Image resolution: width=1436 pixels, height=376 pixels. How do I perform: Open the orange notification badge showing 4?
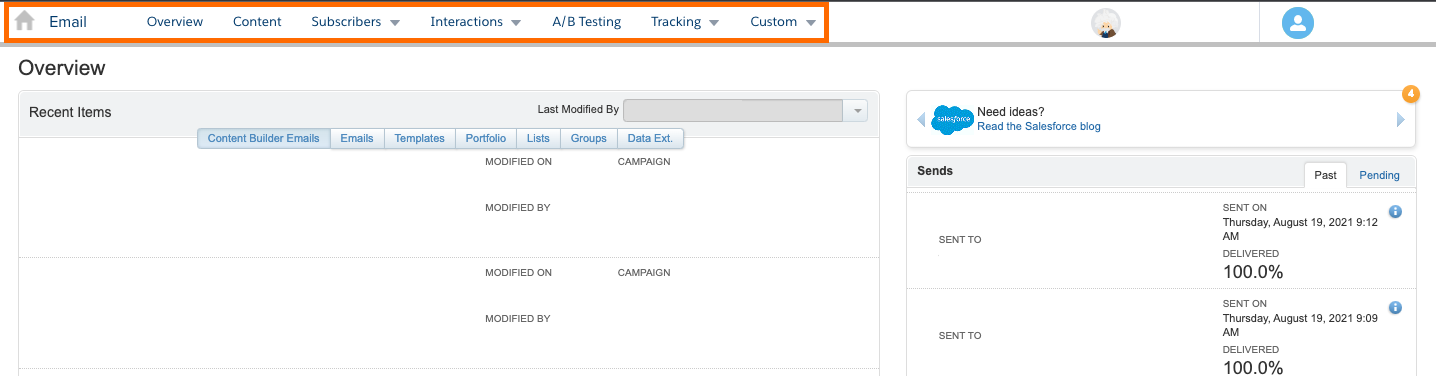click(x=1411, y=94)
